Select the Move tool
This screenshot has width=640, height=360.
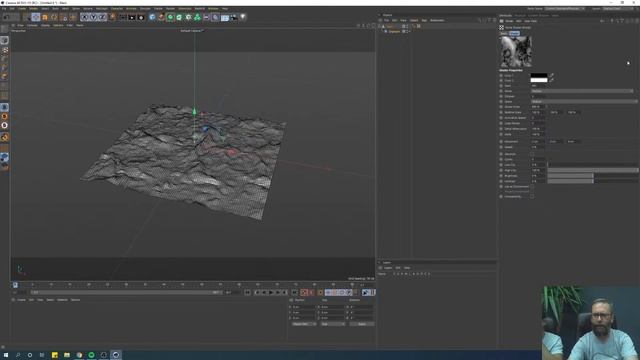click(36, 17)
